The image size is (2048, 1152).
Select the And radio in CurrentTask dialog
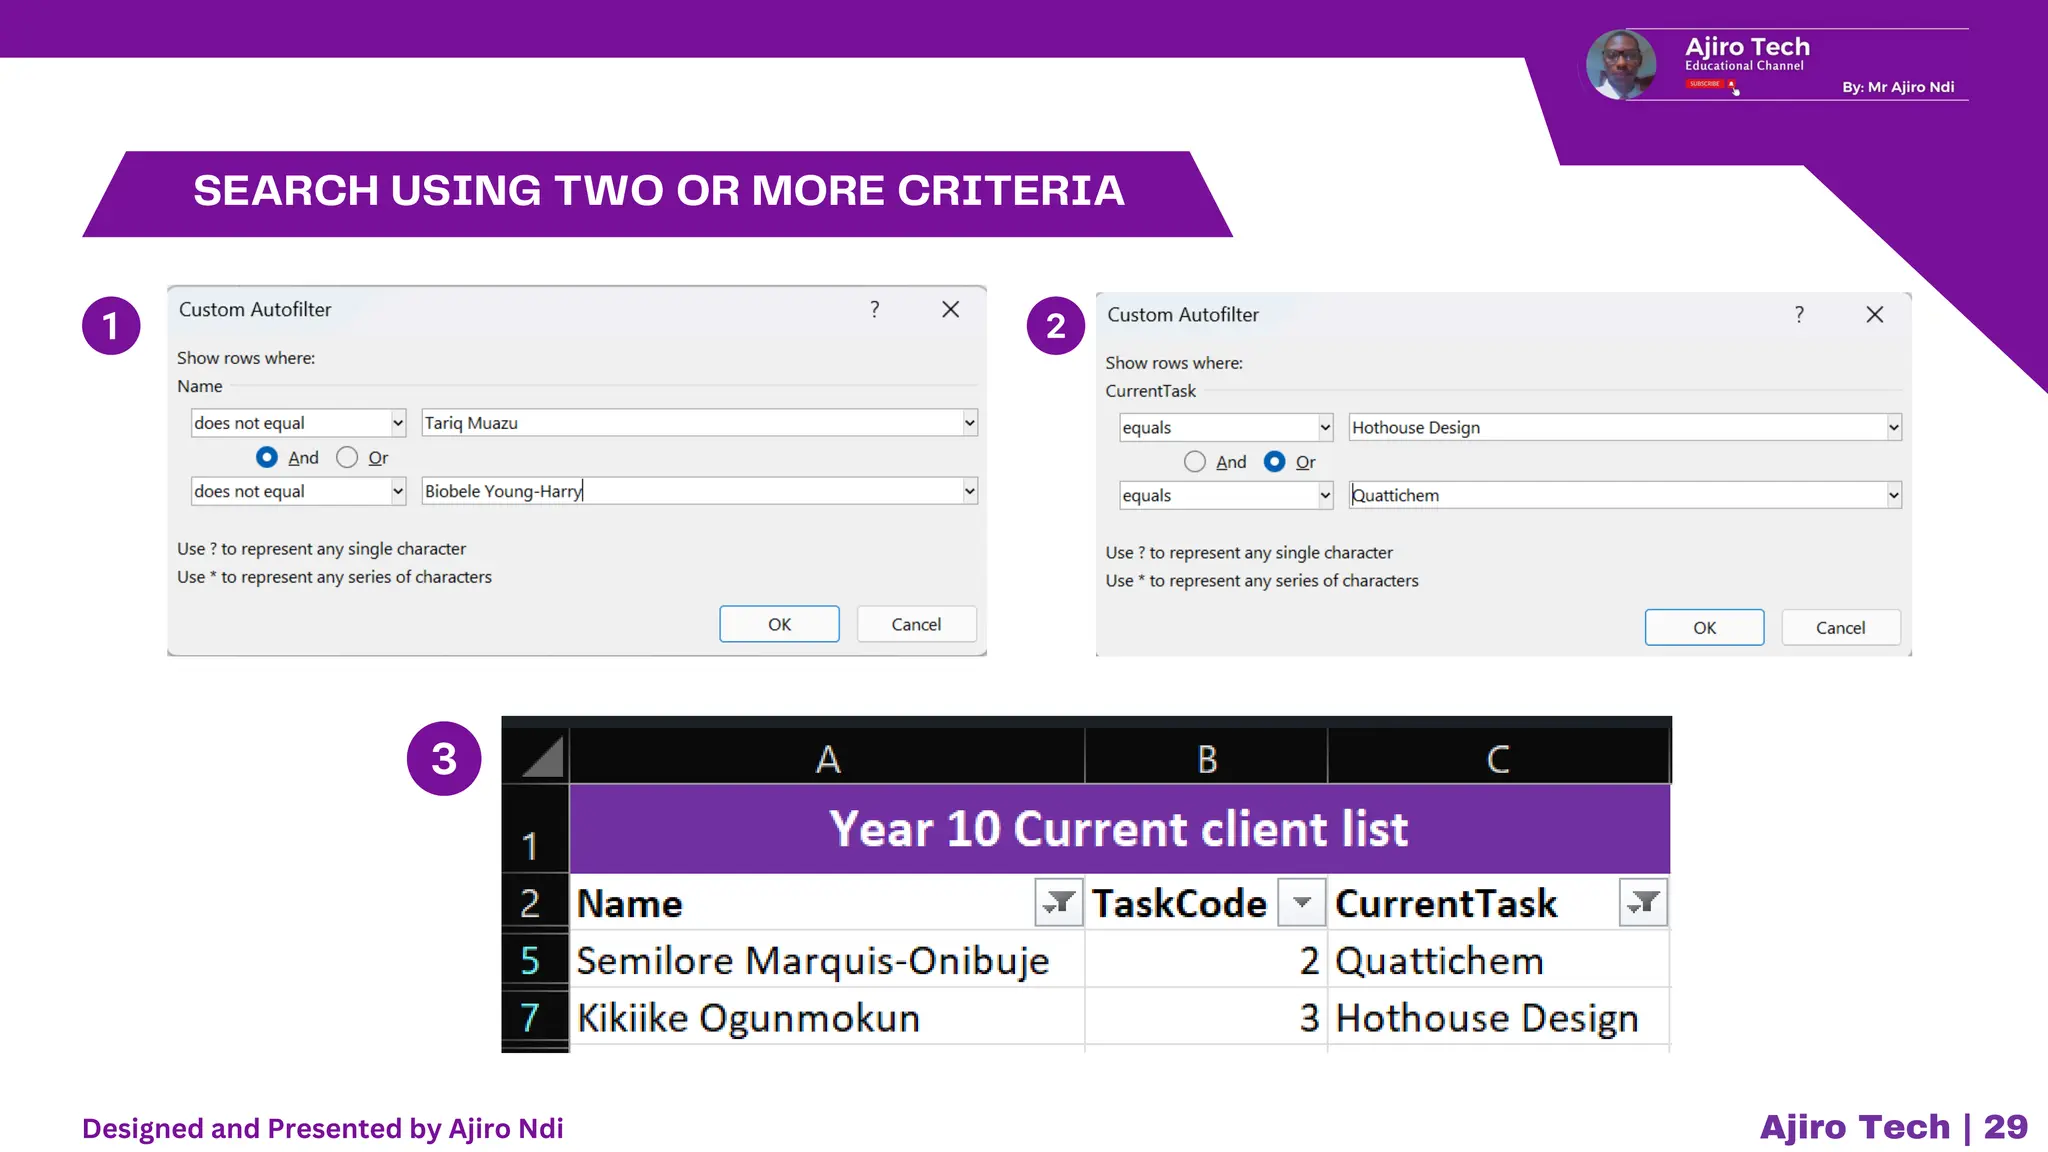click(x=1194, y=462)
